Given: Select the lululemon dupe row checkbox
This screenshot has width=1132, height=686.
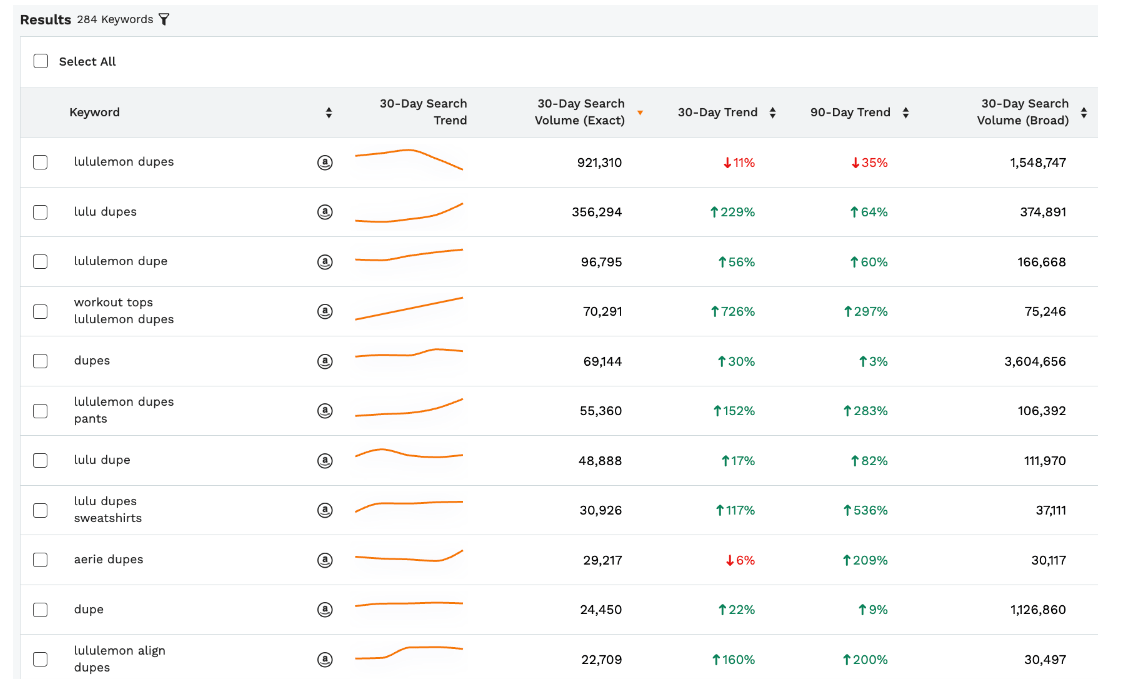Looking at the screenshot, I should [x=40, y=261].
